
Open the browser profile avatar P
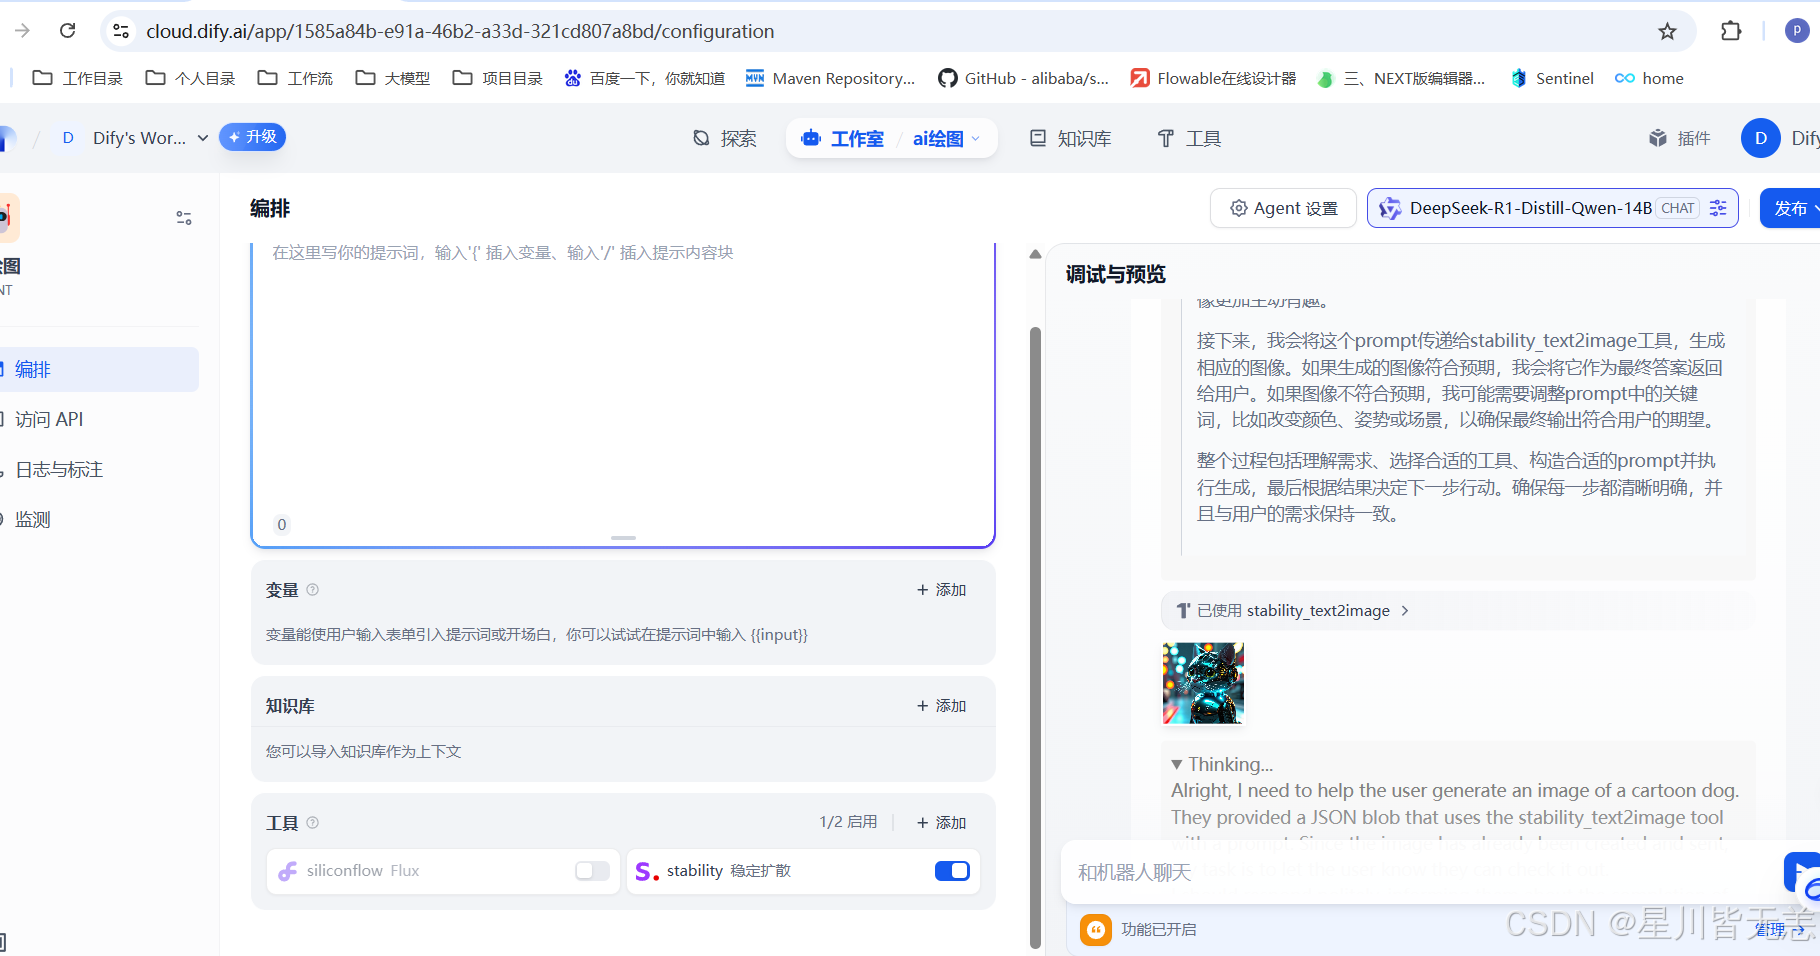pos(1797,31)
